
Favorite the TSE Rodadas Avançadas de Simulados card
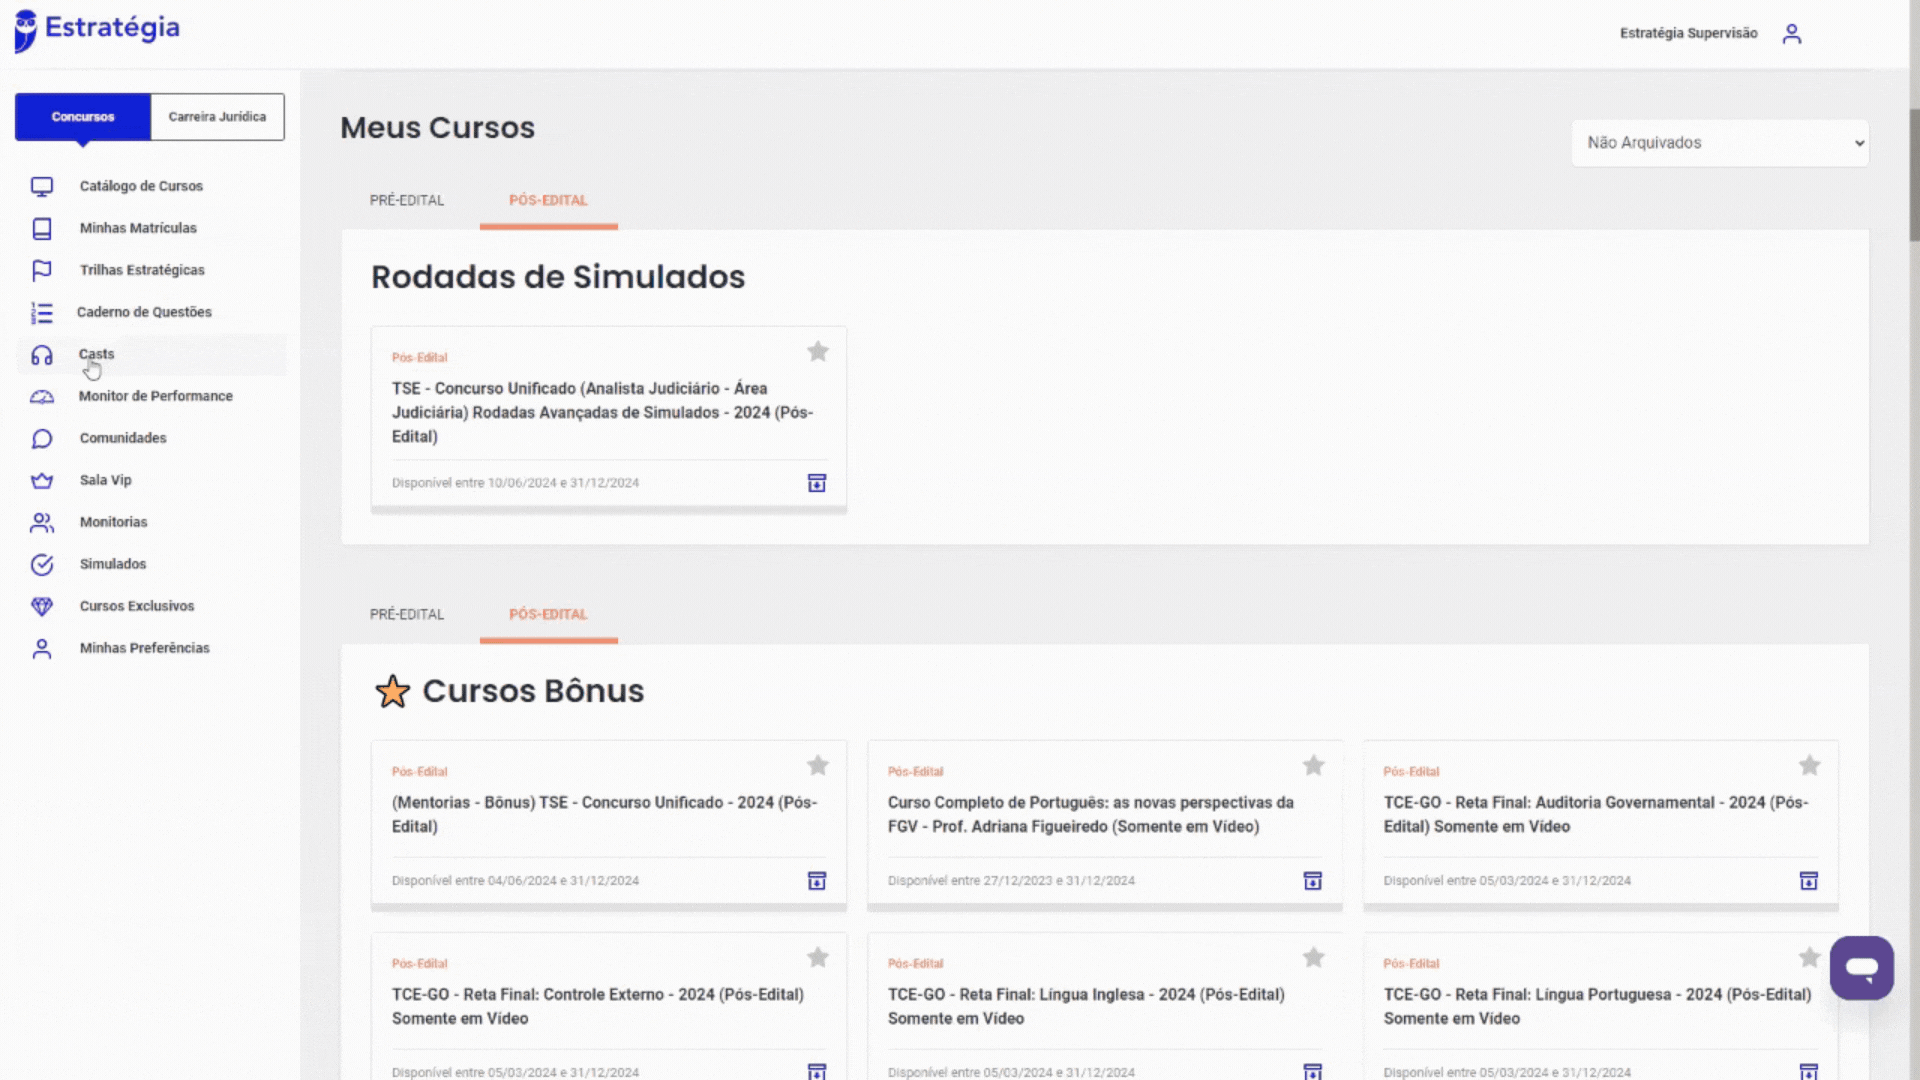817,352
